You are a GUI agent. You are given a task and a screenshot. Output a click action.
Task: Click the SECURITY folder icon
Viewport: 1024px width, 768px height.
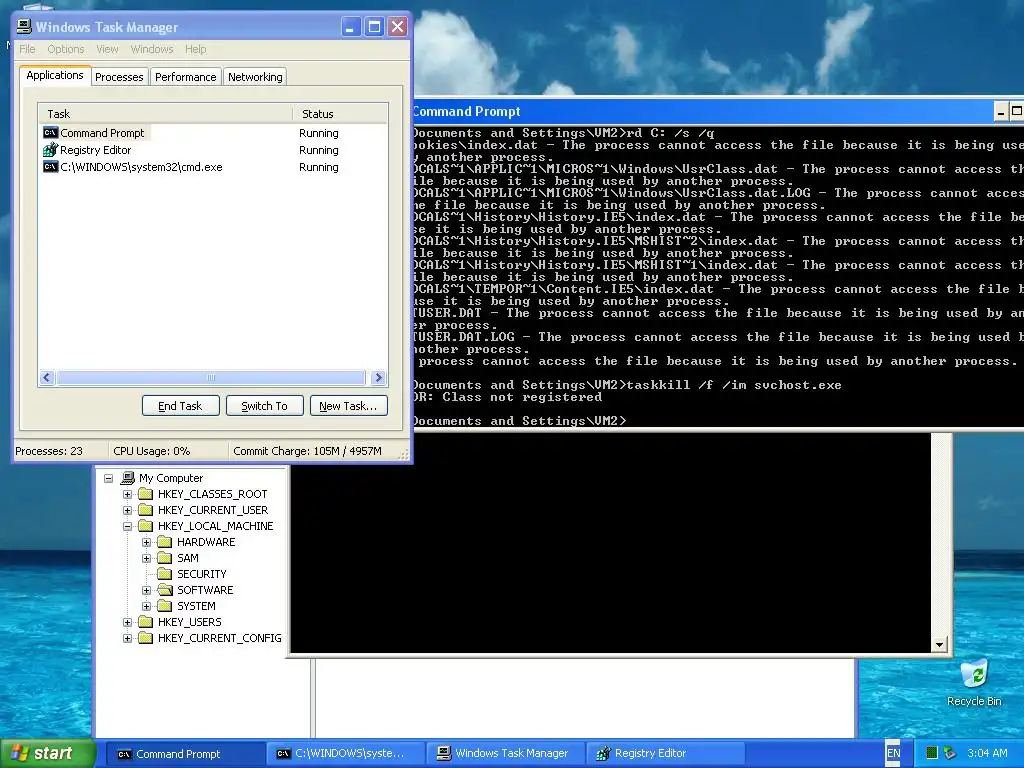pos(165,574)
